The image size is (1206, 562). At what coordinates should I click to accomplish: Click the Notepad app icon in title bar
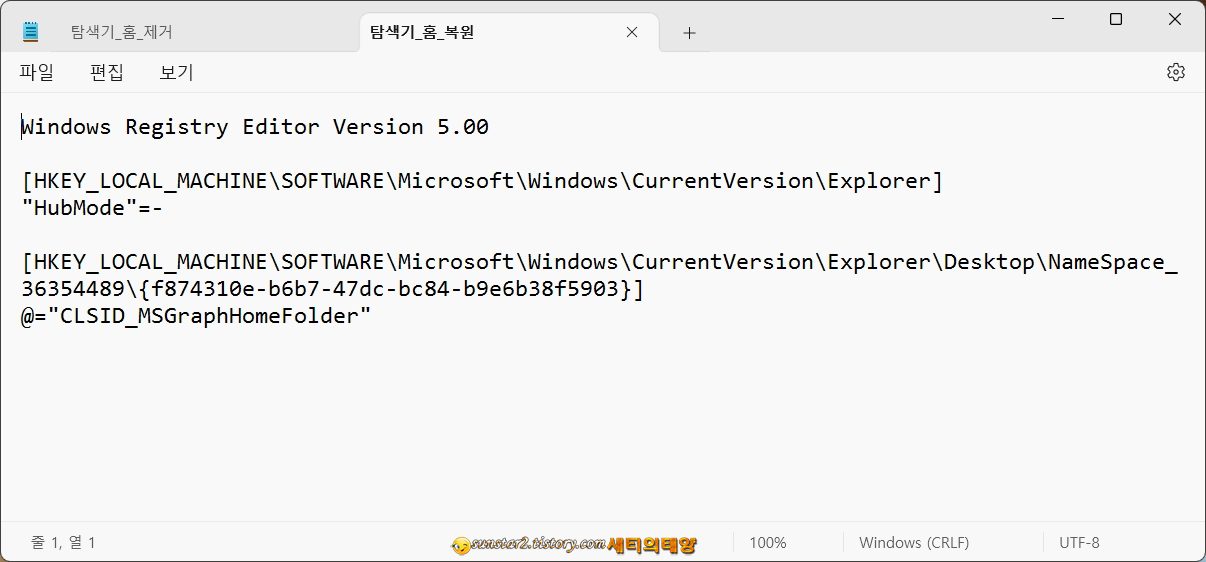click(30, 32)
